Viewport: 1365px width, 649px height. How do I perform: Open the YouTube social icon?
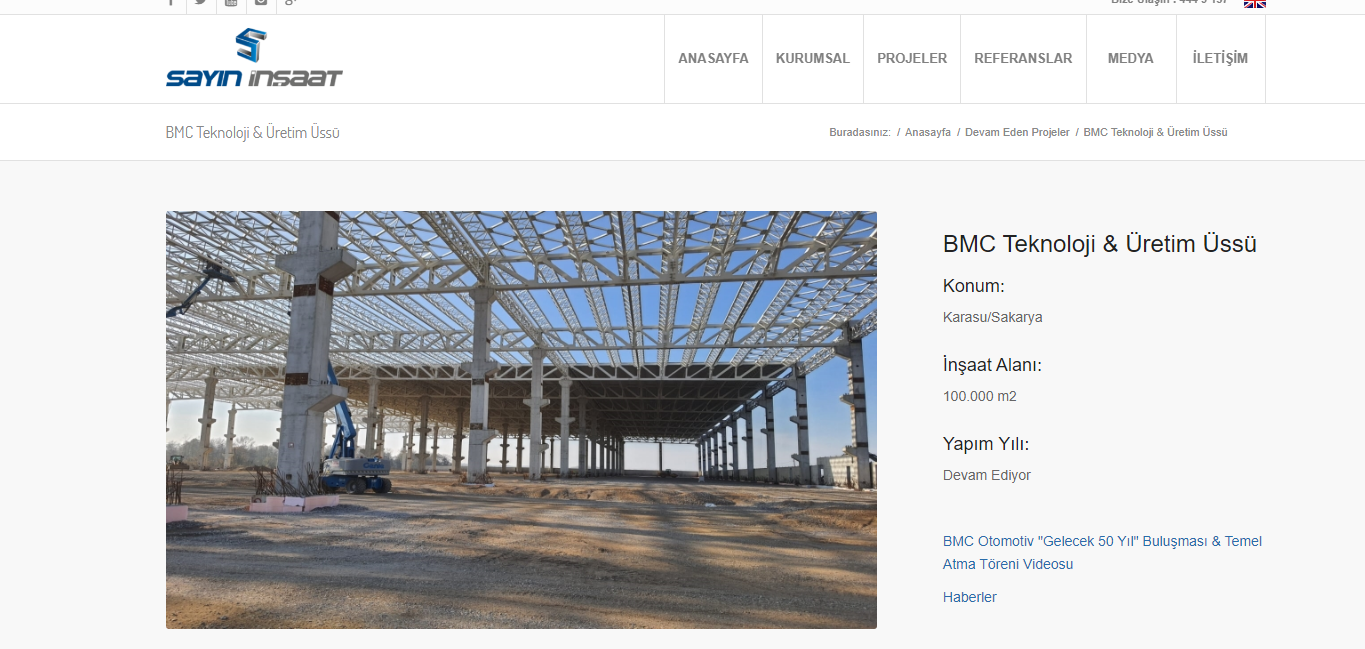pos(231,3)
